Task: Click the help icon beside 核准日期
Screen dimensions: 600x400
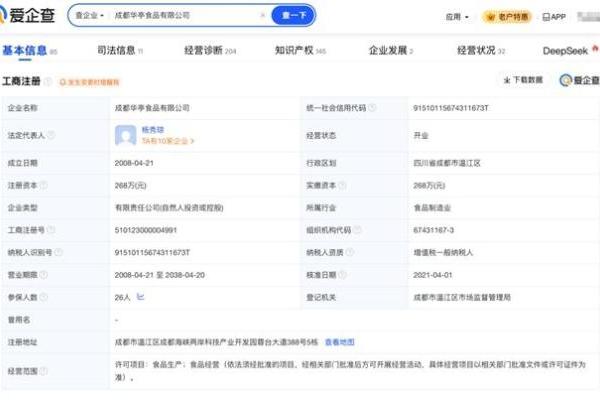Action: [342, 274]
